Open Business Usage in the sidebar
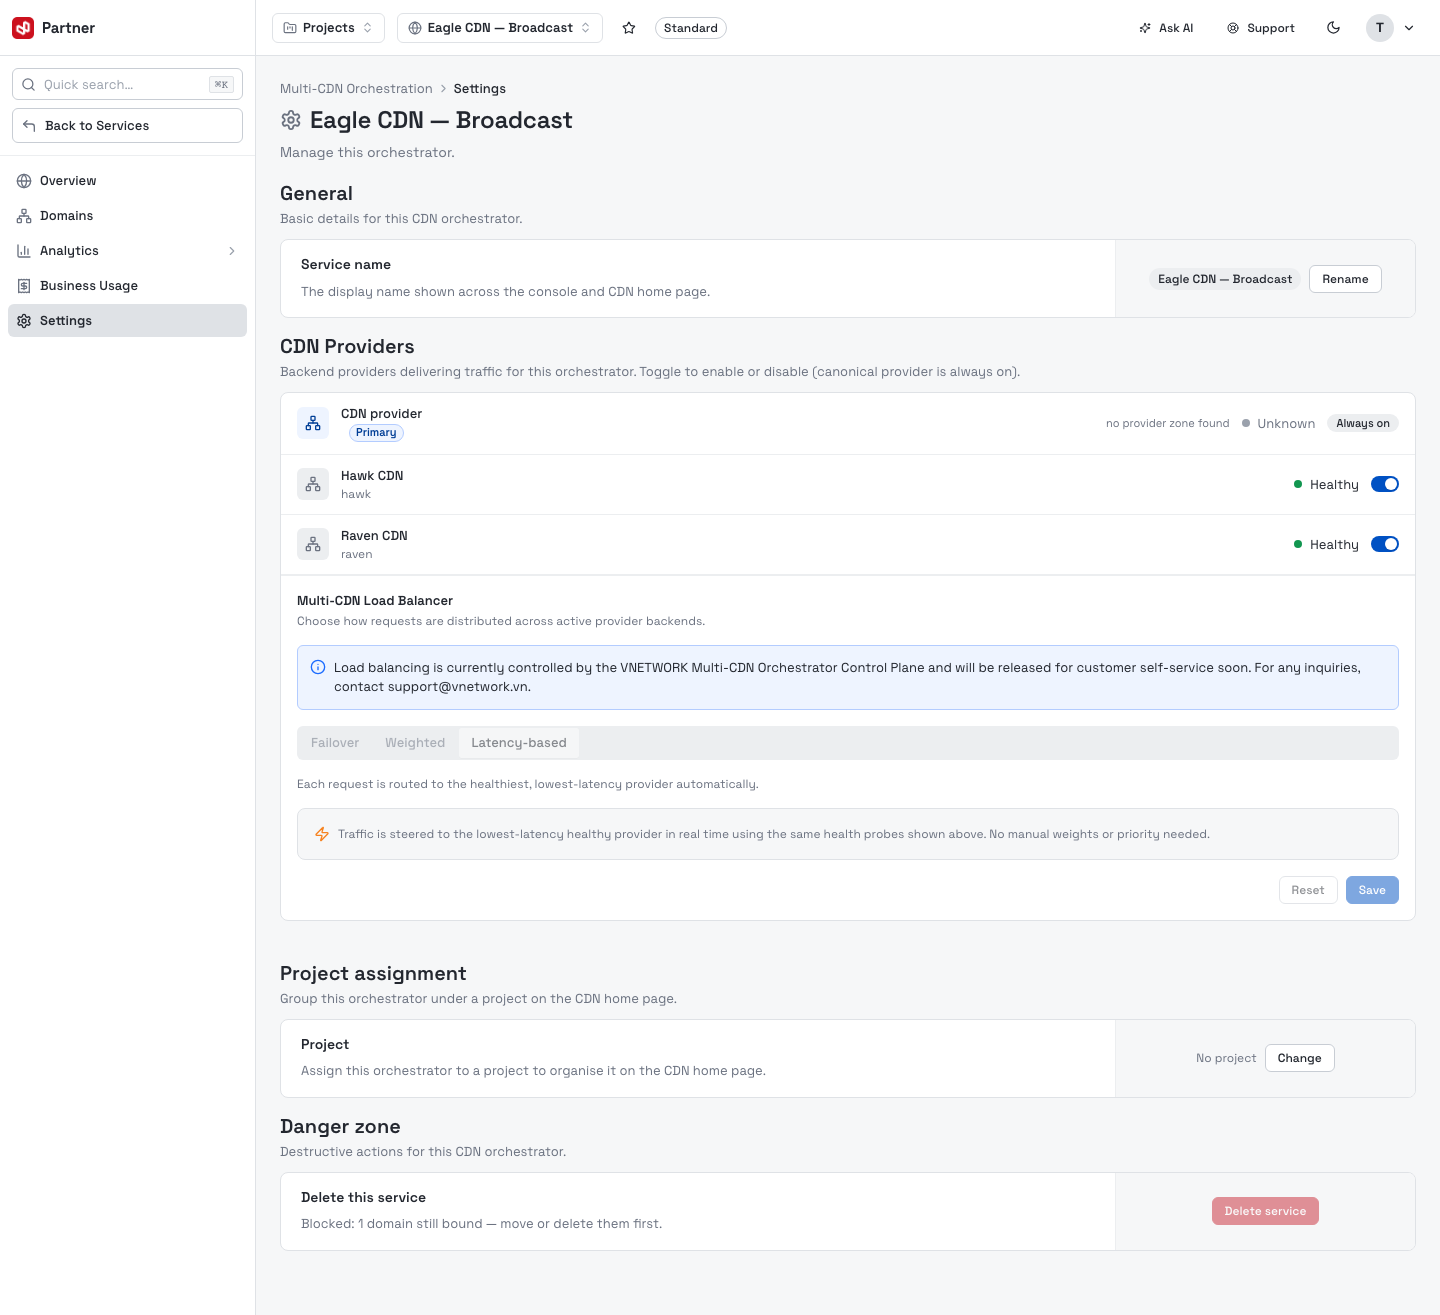The width and height of the screenshot is (1440, 1315). coord(127,286)
